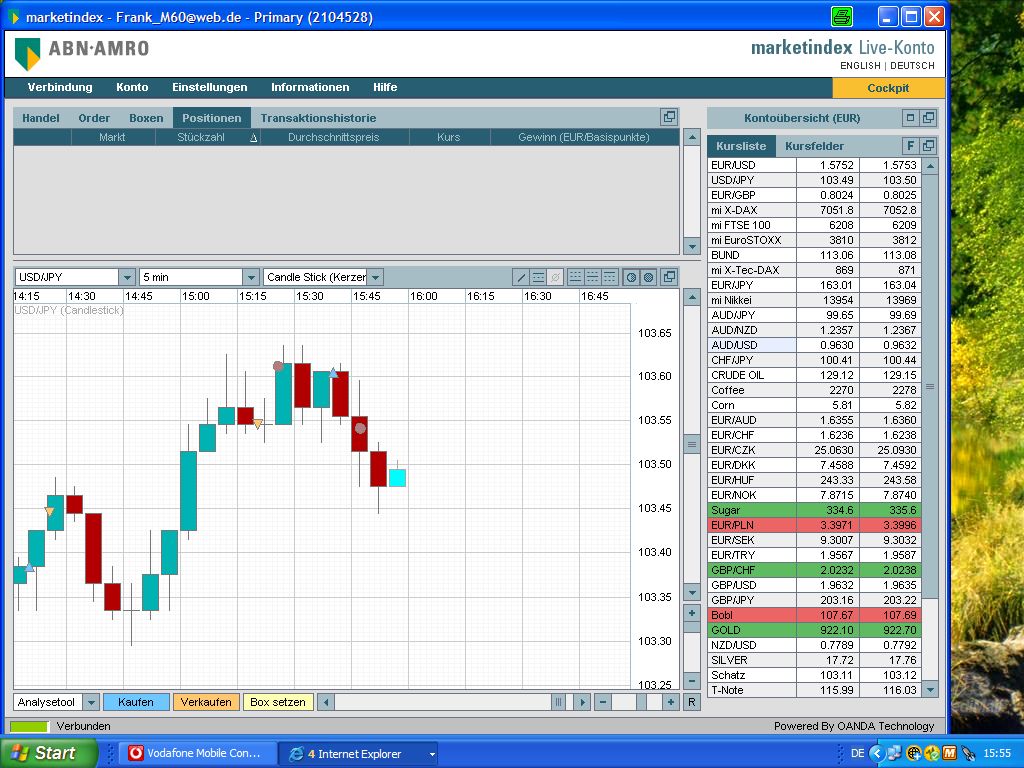Click the horizontal lines chart tool icon
1024x768 pixels.
pyautogui.click(x=538, y=278)
